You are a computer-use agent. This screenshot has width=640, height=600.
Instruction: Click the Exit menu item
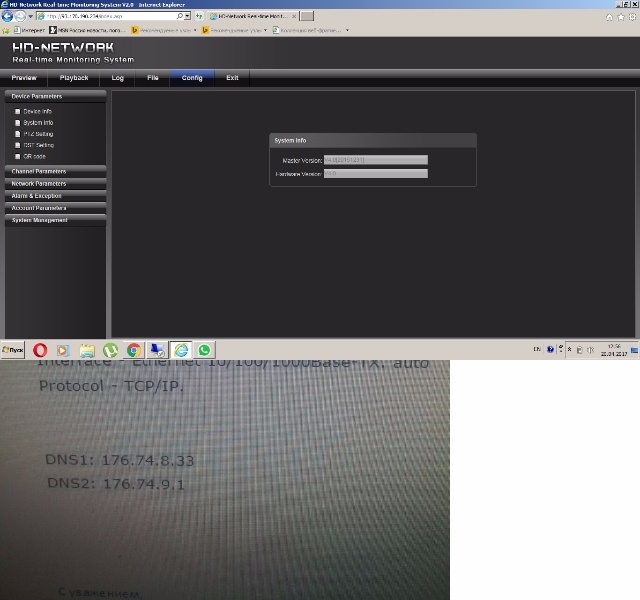coord(232,78)
